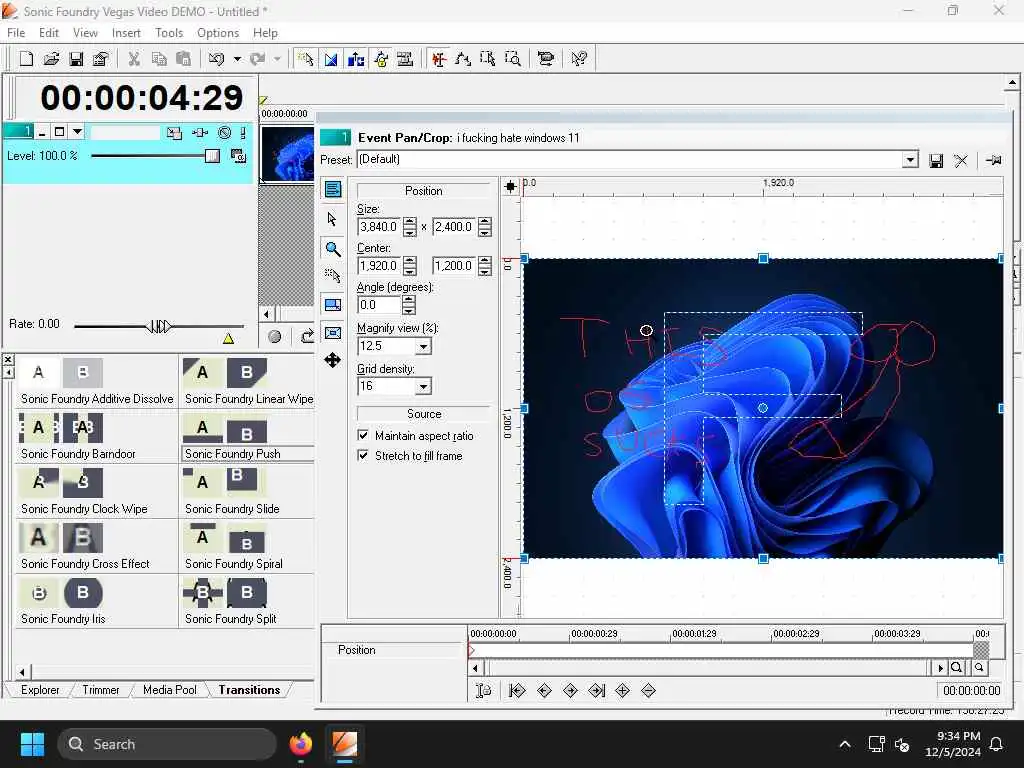Click the track Level slider handle
Screen dimensions: 1024x768
click(x=212, y=155)
